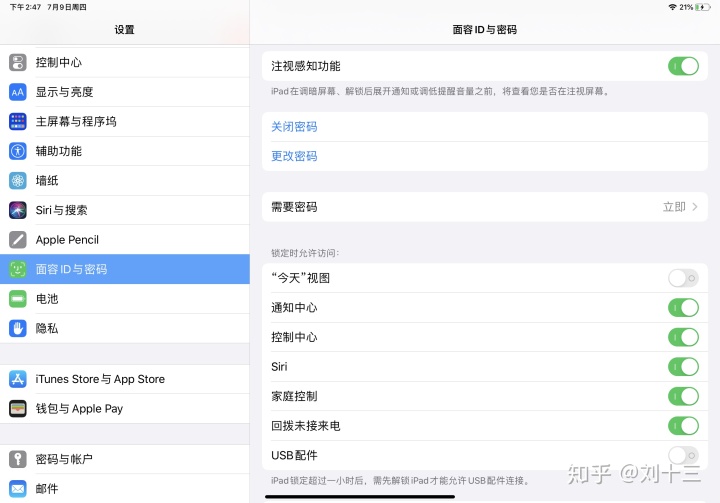The width and height of the screenshot is (720, 503).
Task: Disable the 通知中心 lock-screen switch
Action: (x=683, y=307)
